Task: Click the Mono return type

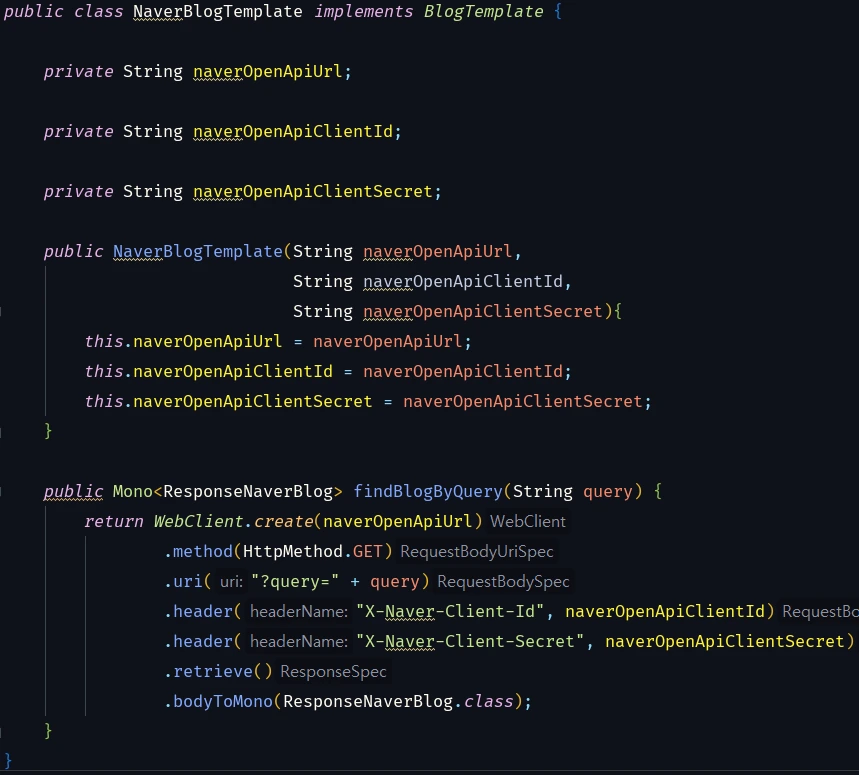Action: tap(133, 491)
